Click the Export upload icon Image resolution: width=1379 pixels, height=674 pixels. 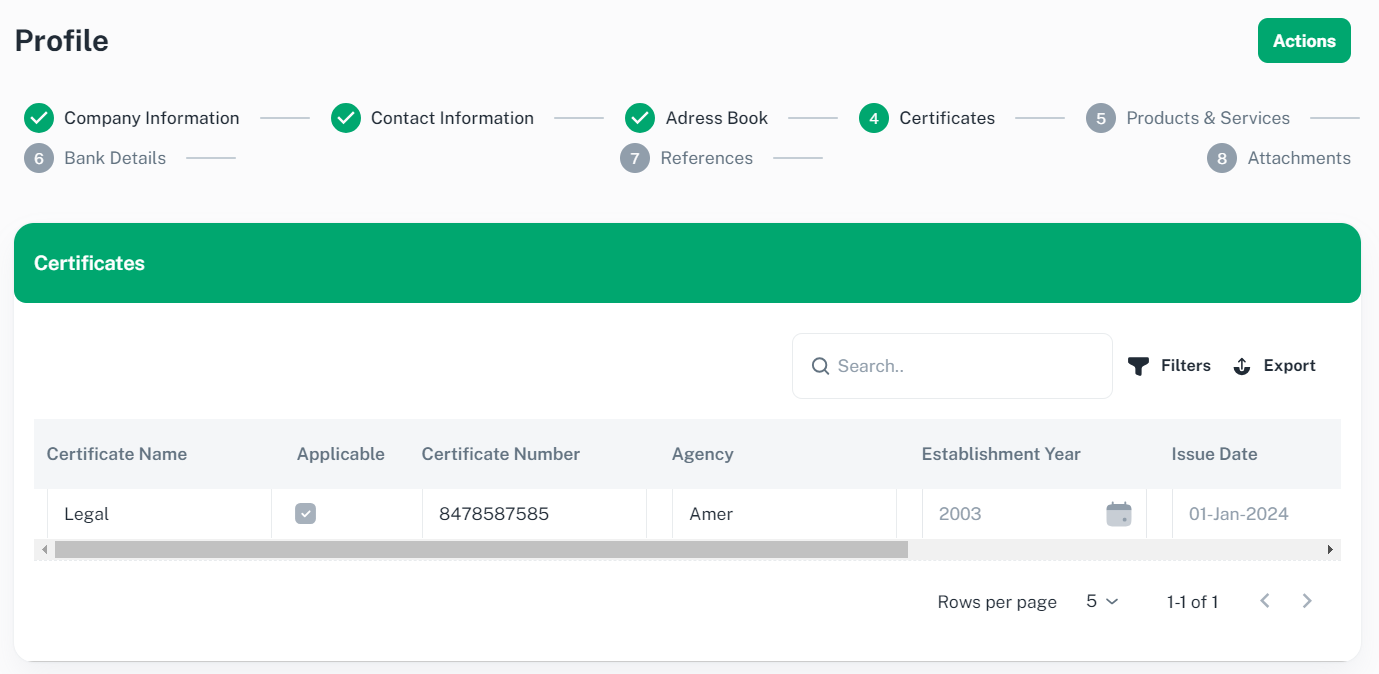(1242, 366)
